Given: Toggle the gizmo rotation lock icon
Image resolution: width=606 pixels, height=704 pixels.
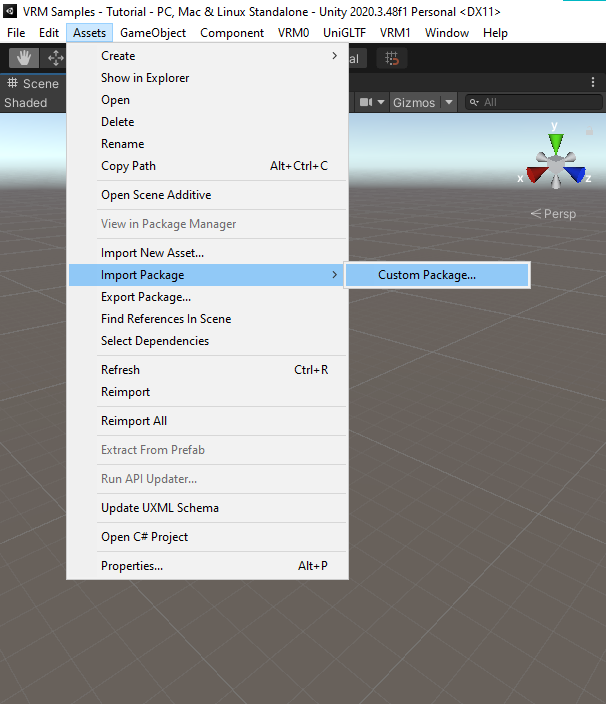Looking at the screenshot, I should pyautogui.click(x=589, y=131).
